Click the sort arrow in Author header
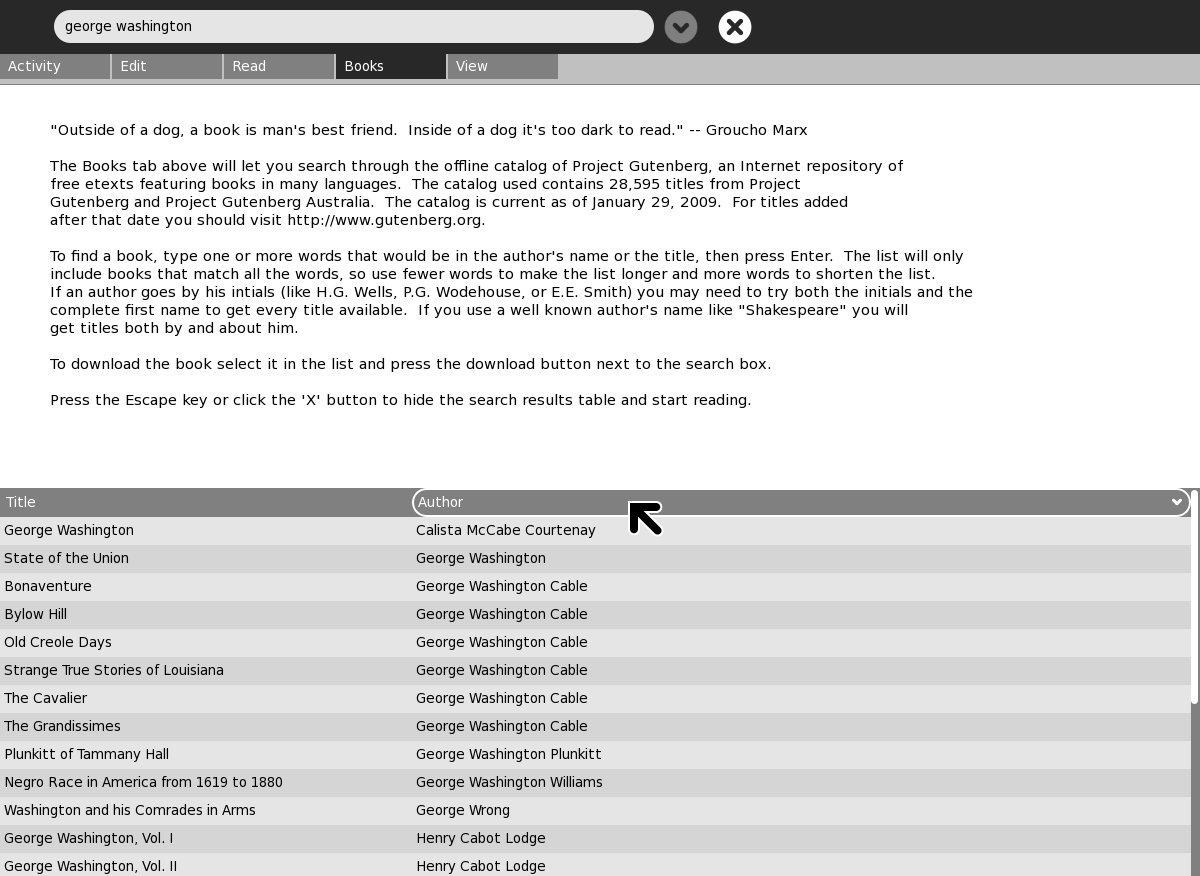The height and width of the screenshot is (876, 1200). [1176, 502]
